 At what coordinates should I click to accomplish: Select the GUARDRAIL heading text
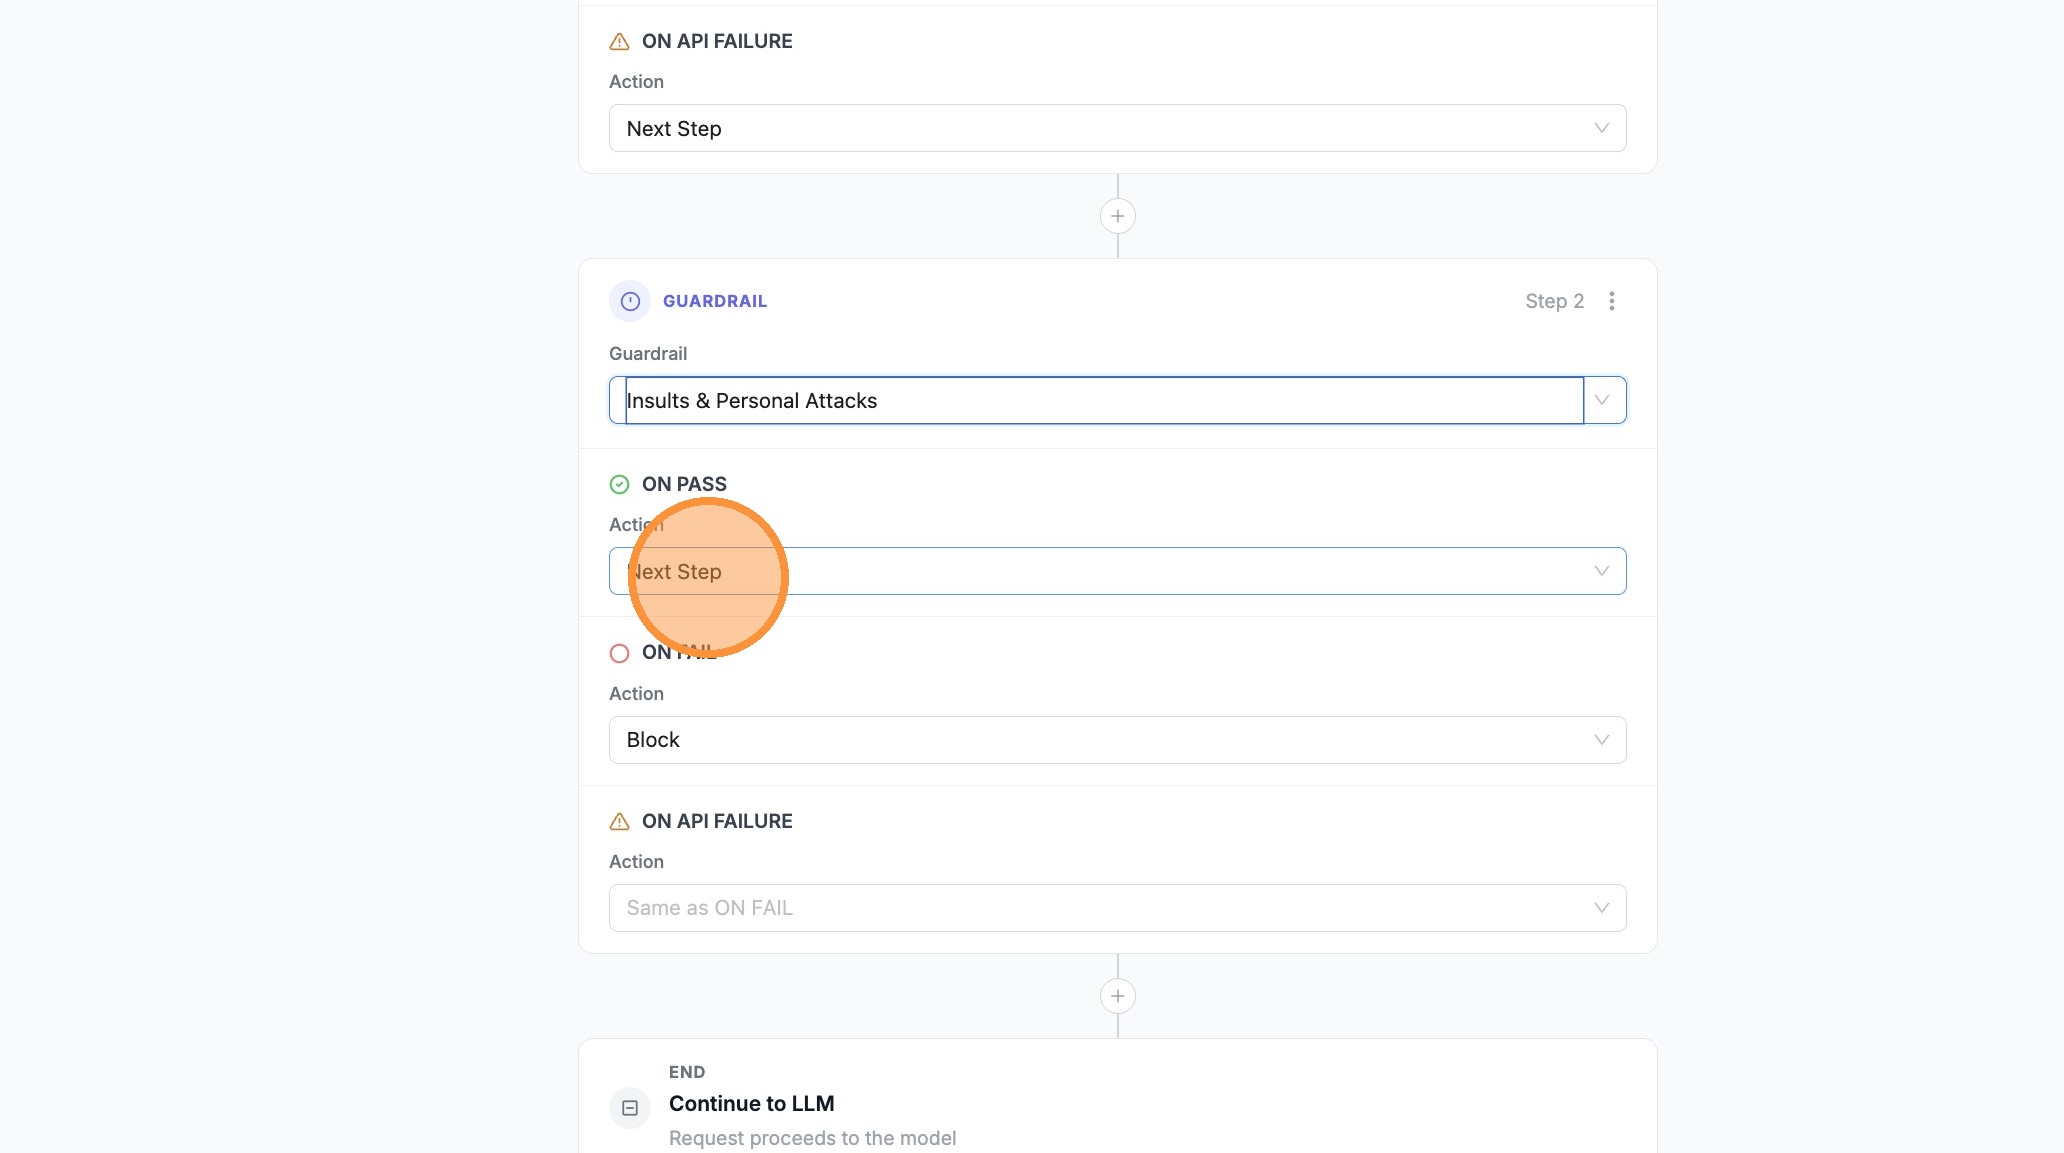pyautogui.click(x=714, y=300)
